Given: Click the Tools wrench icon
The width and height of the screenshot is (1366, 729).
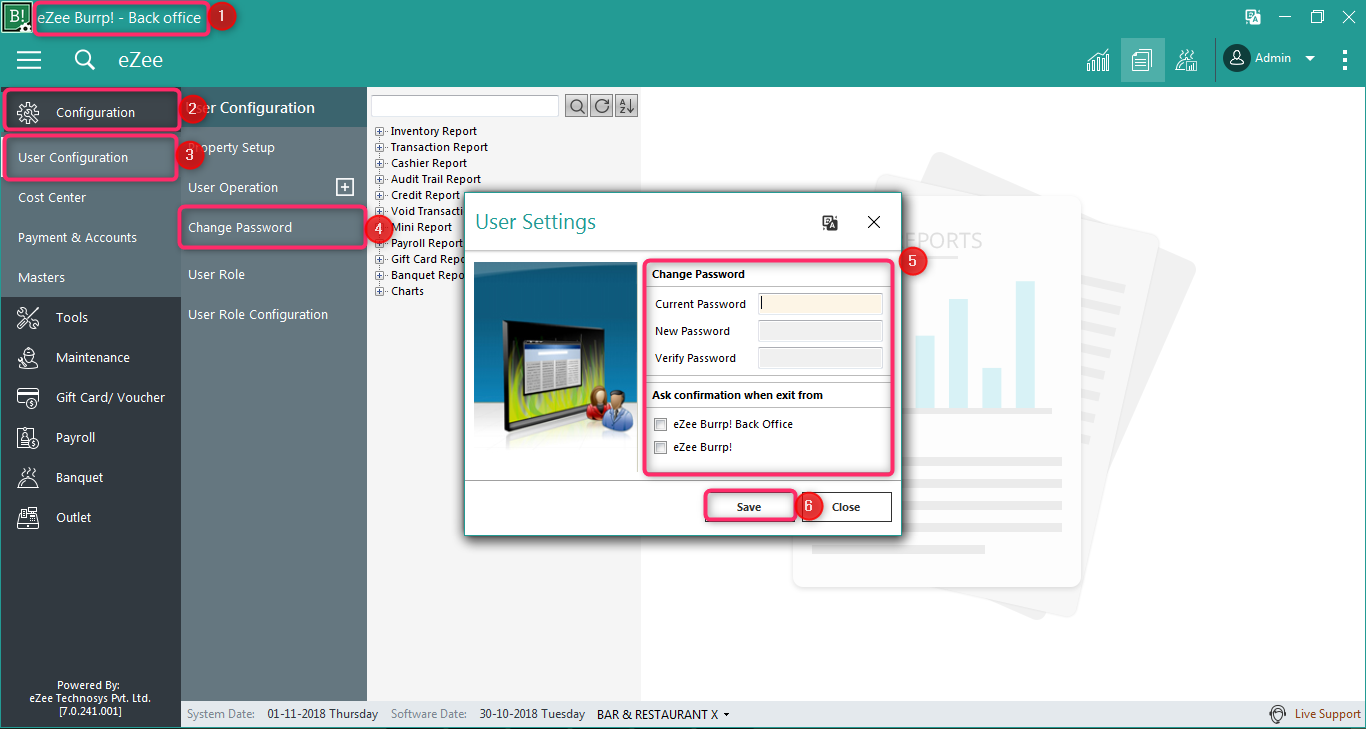Looking at the screenshot, I should point(28,317).
